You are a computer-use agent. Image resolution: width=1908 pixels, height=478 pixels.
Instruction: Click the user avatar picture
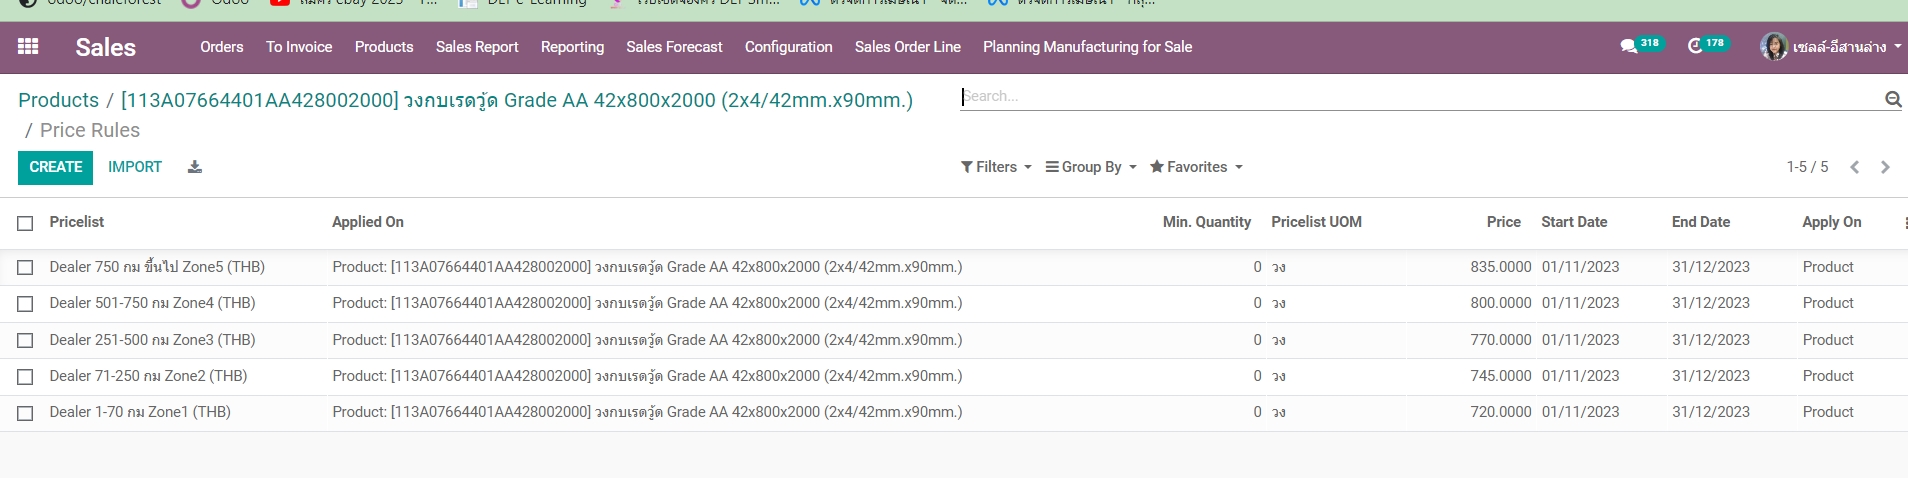pyautogui.click(x=1773, y=47)
